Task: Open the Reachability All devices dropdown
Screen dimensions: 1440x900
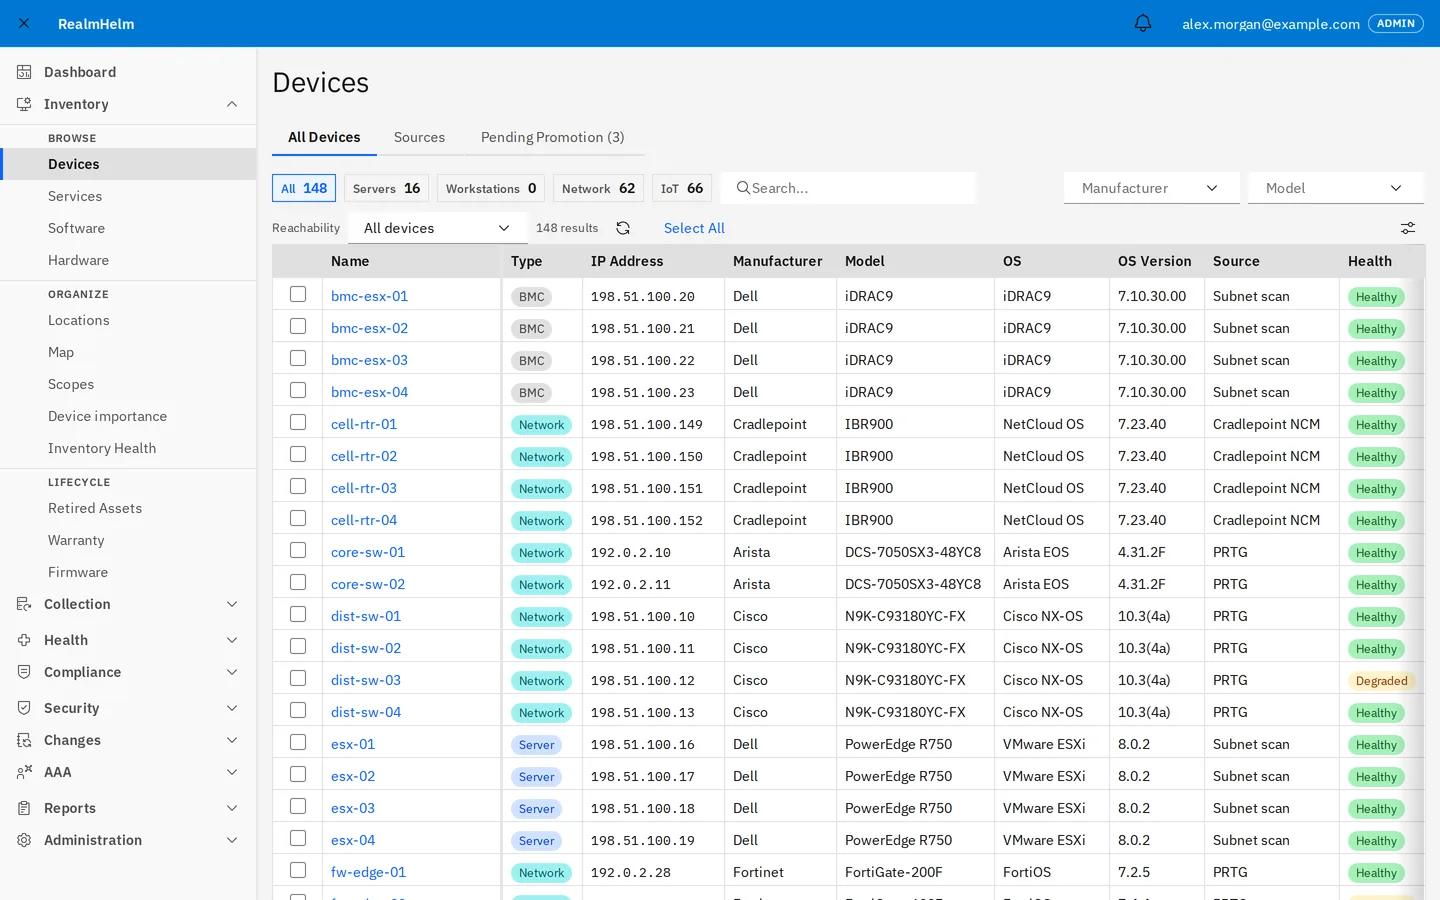Action: pyautogui.click(x=438, y=228)
